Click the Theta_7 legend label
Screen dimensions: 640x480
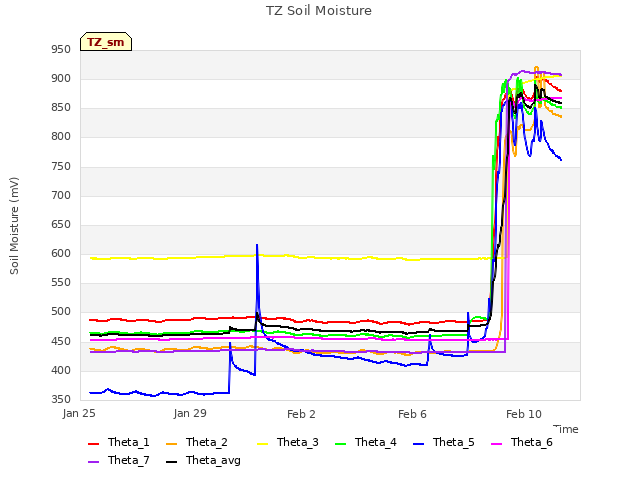tap(129, 460)
